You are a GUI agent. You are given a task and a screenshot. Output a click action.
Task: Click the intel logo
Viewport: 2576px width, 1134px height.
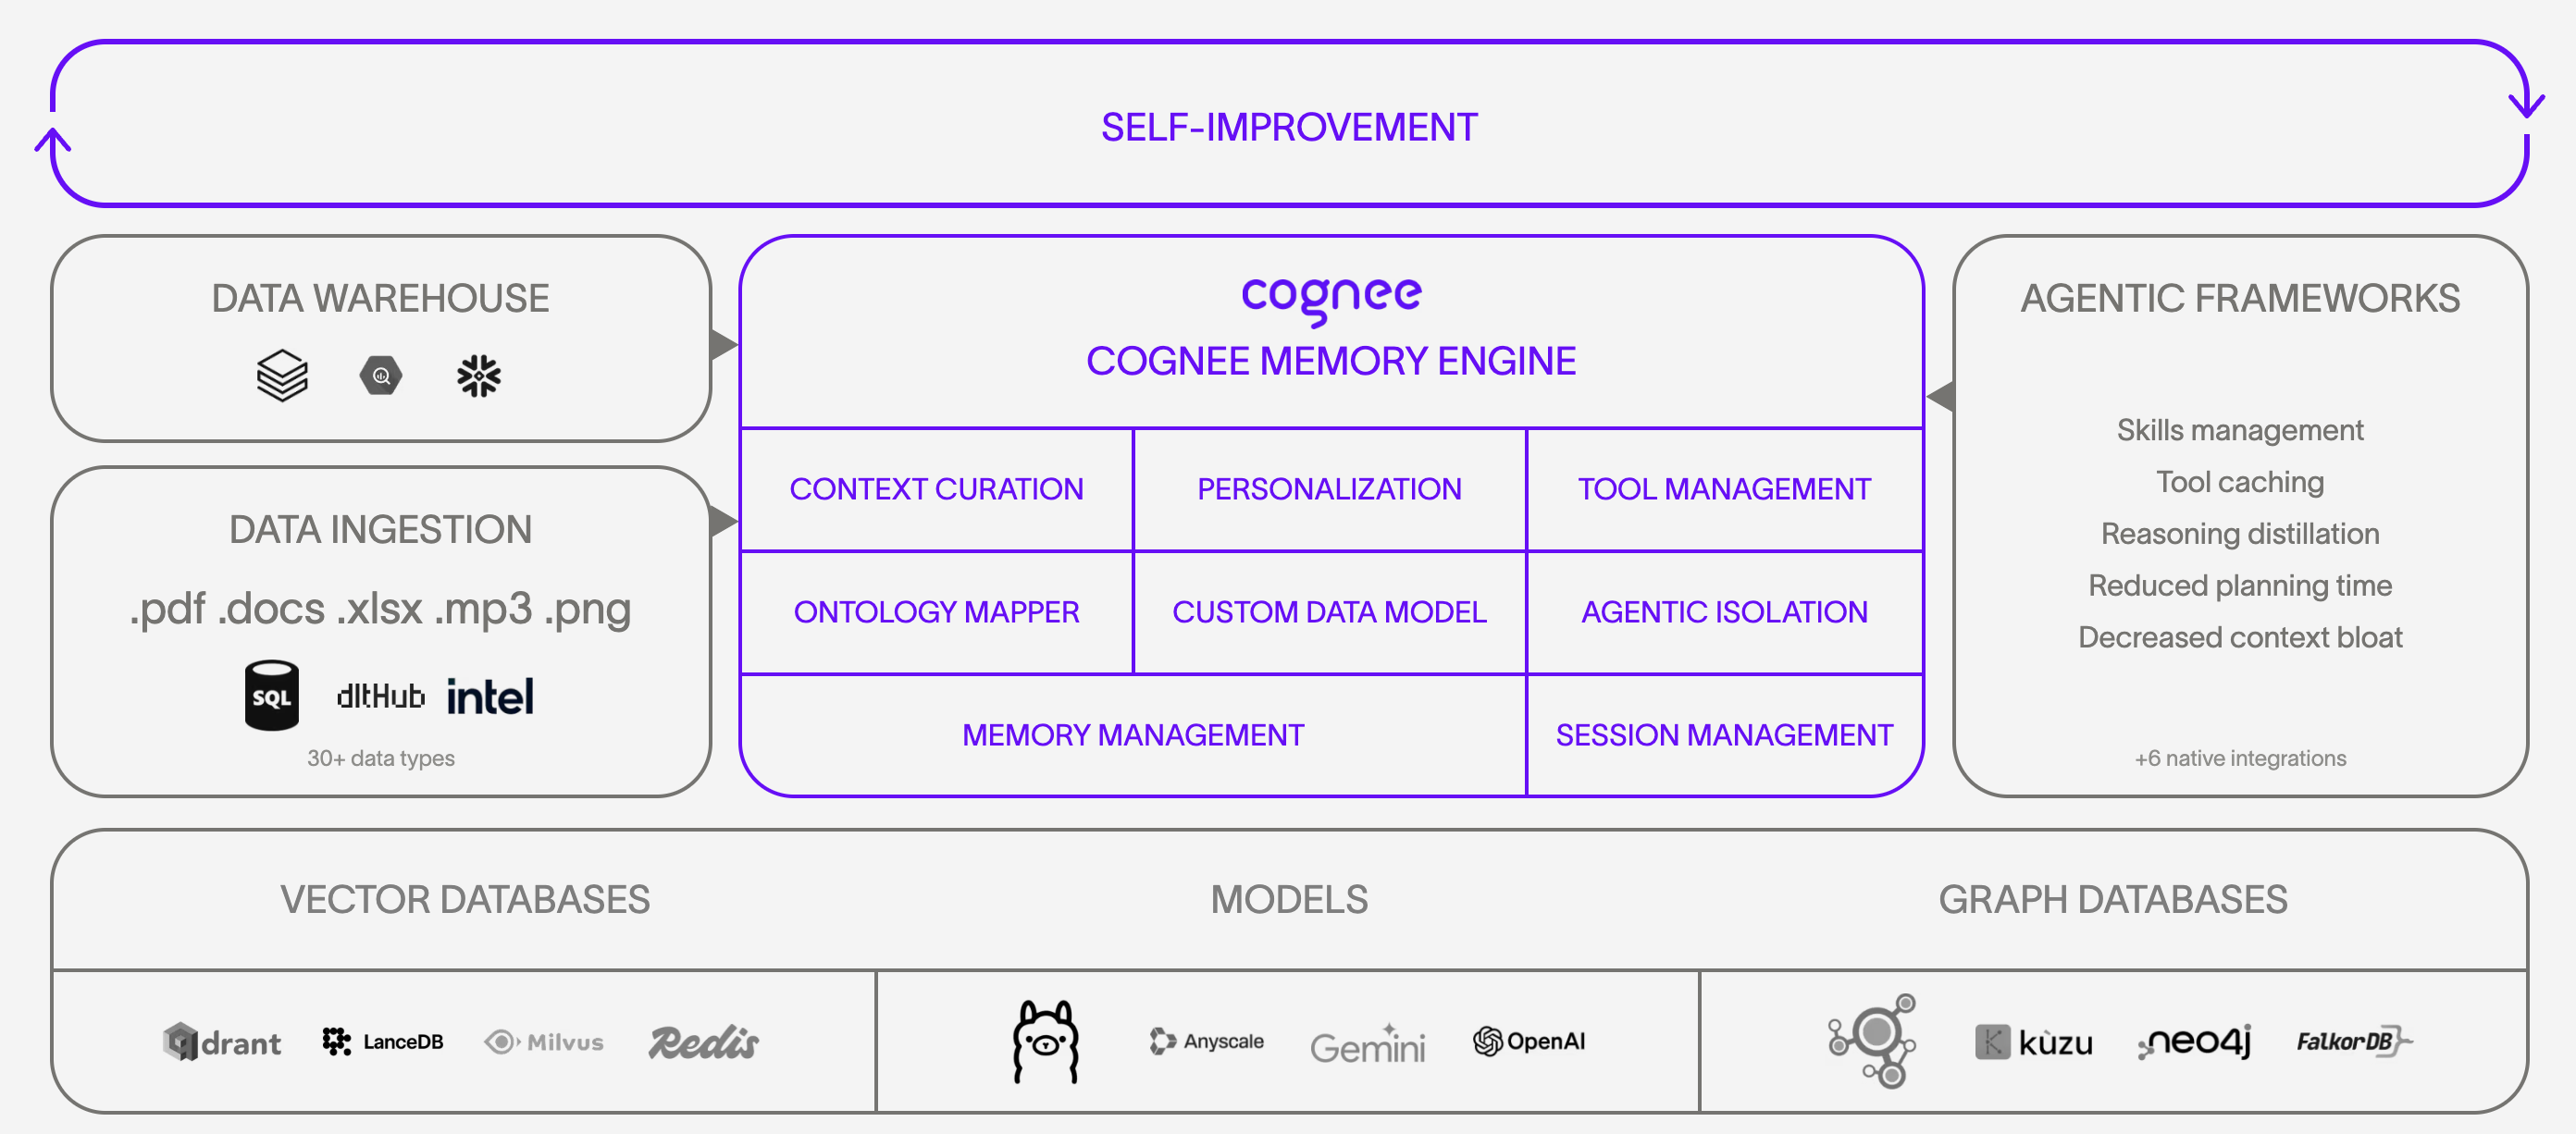click(x=489, y=697)
